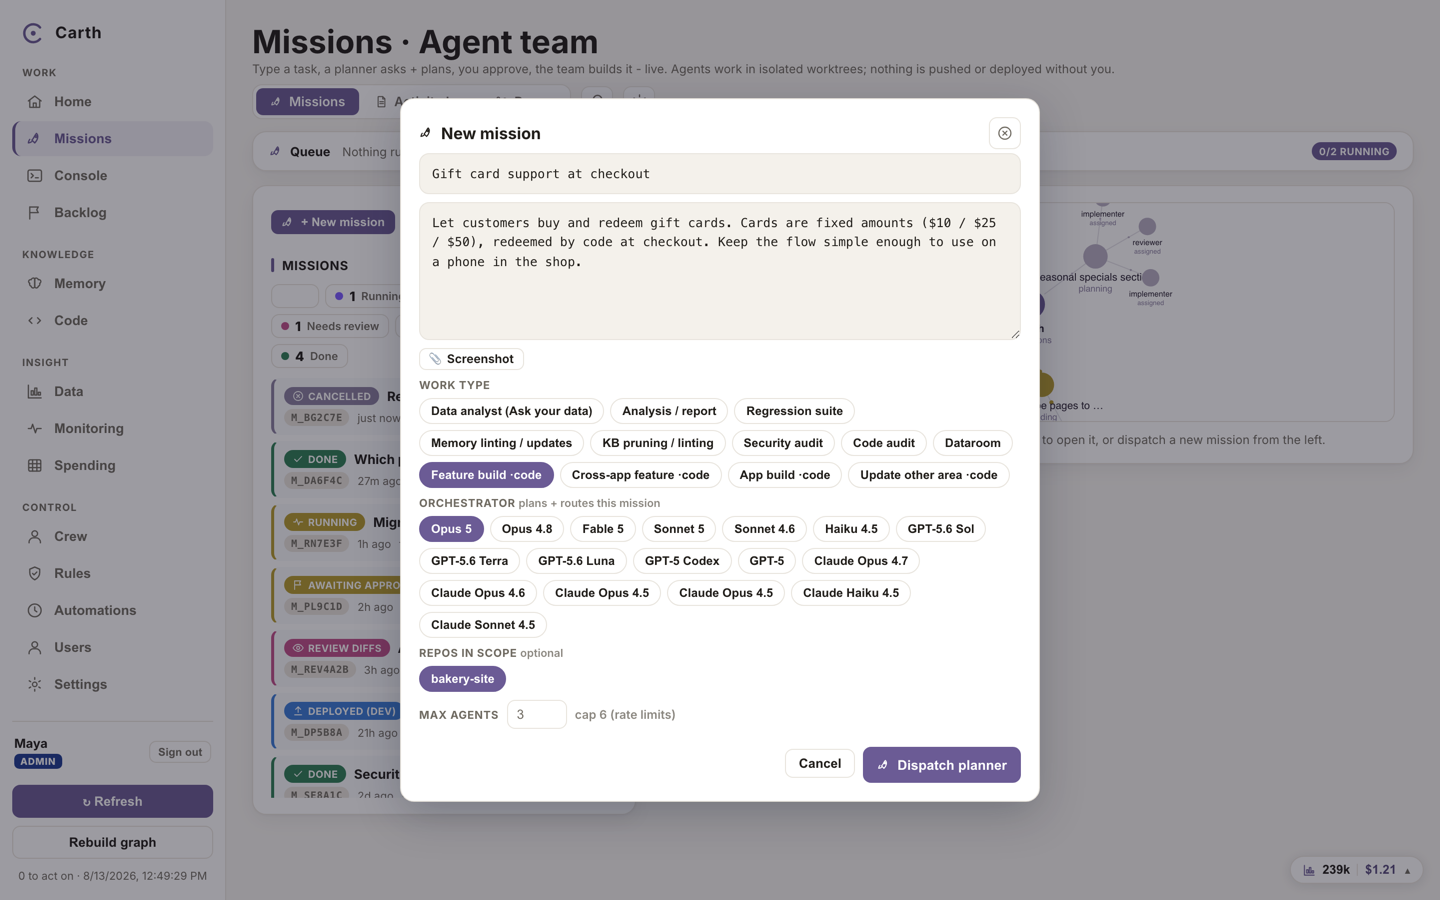The image size is (1440, 900).
Task: Open Rules in the sidebar
Action: point(112,574)
